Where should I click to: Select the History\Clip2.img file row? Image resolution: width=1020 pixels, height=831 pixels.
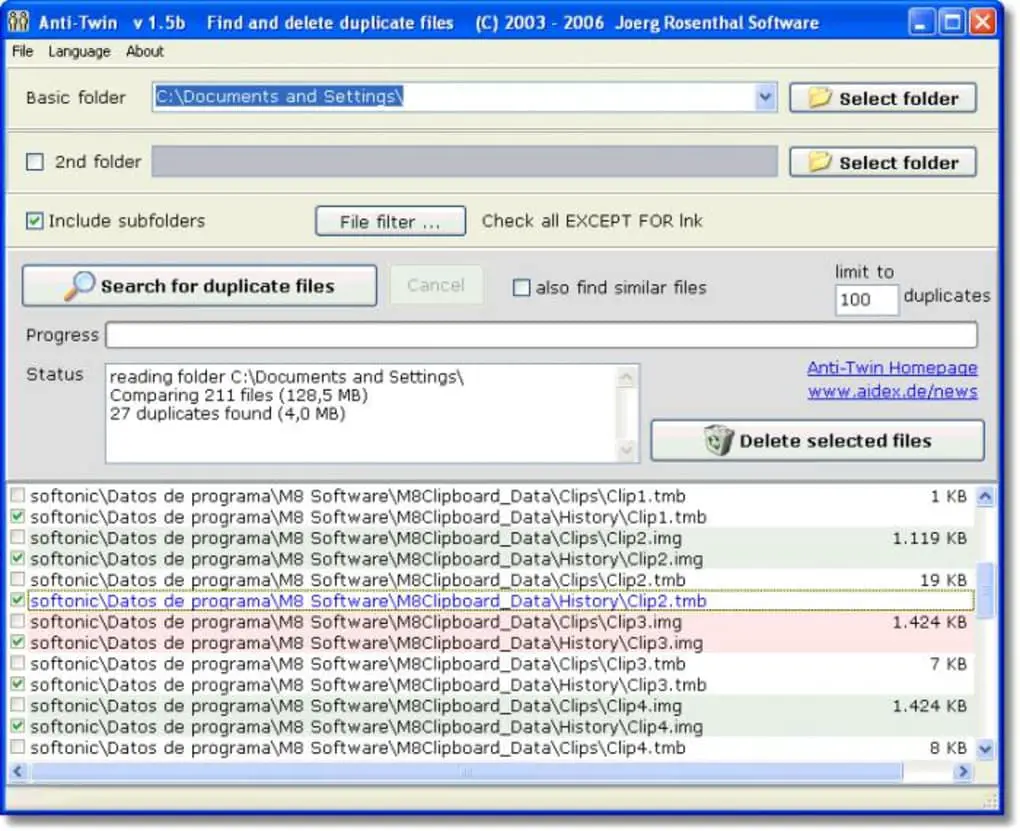click(492, 558)
